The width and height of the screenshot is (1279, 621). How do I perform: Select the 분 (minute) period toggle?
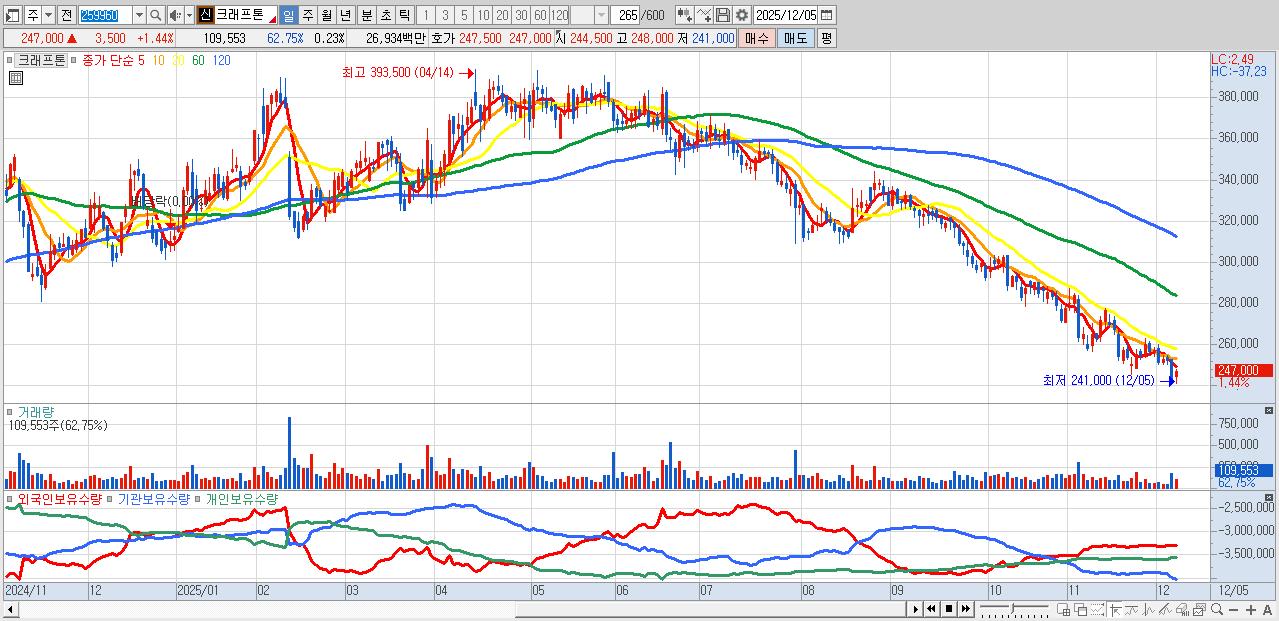tap(366, 15)
